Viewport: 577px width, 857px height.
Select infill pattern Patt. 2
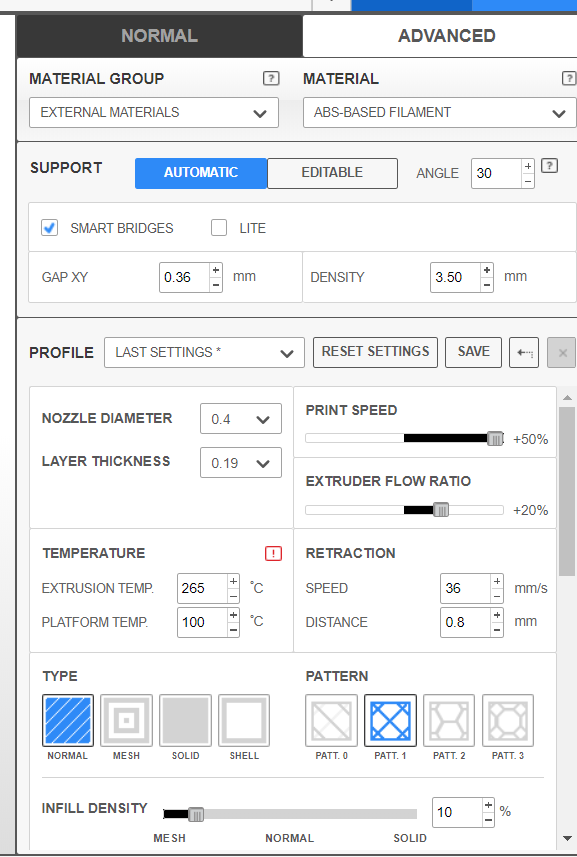tap(449, 720)
